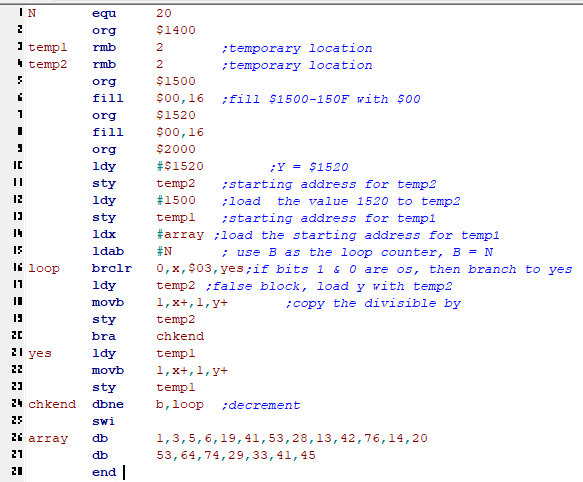Click line number 16 in the gutter

(x=17, y=267)
